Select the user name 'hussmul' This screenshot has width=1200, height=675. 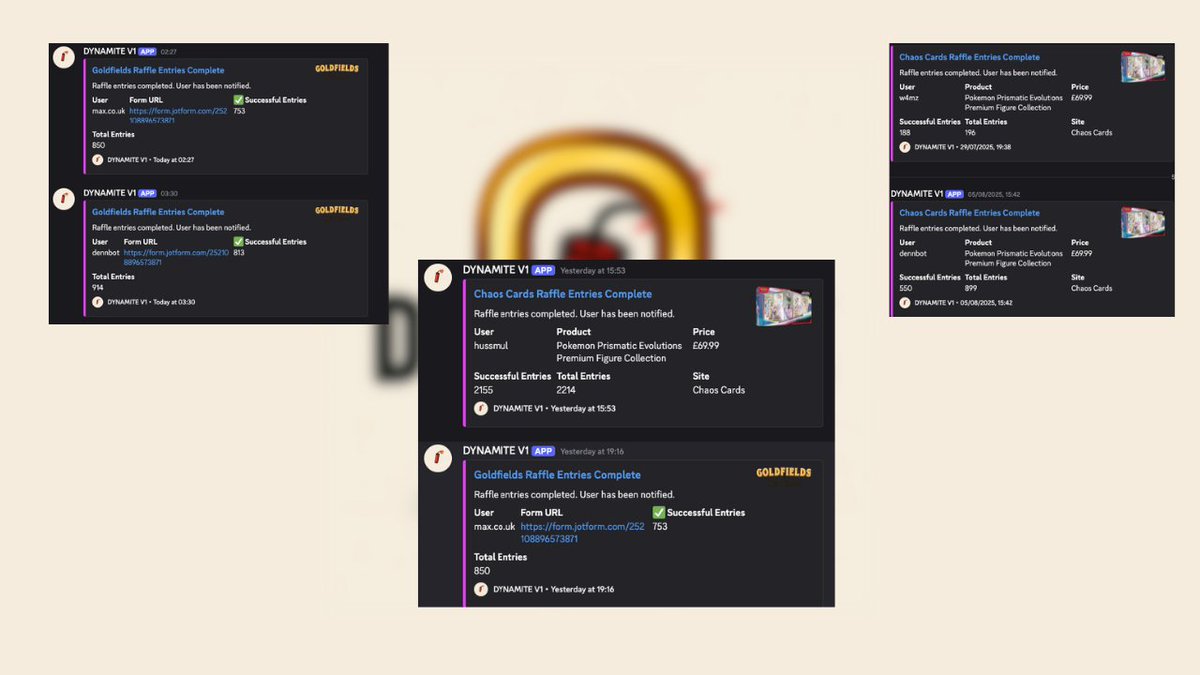click(493, 346)
